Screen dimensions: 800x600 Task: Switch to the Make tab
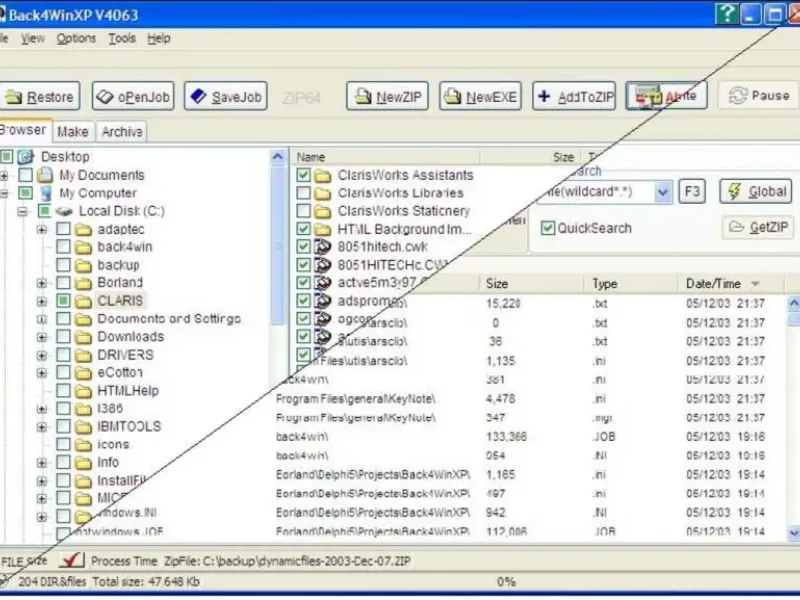tap(73, 132)
